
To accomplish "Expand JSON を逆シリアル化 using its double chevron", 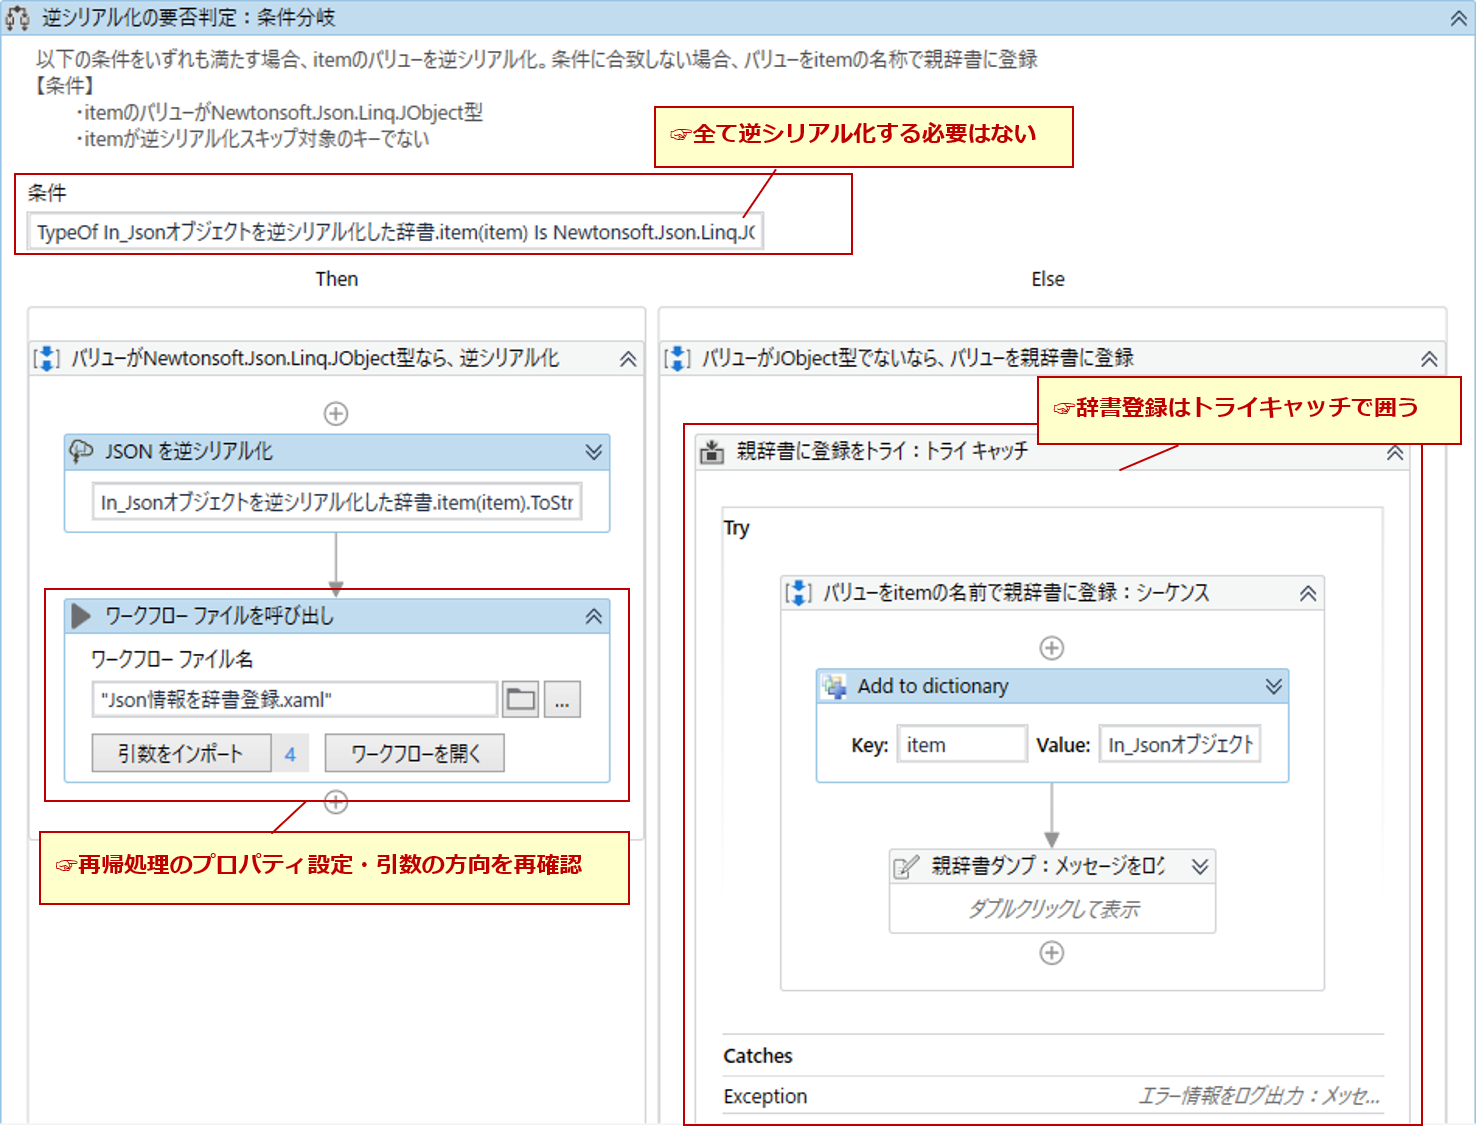I will click(592, 452).
